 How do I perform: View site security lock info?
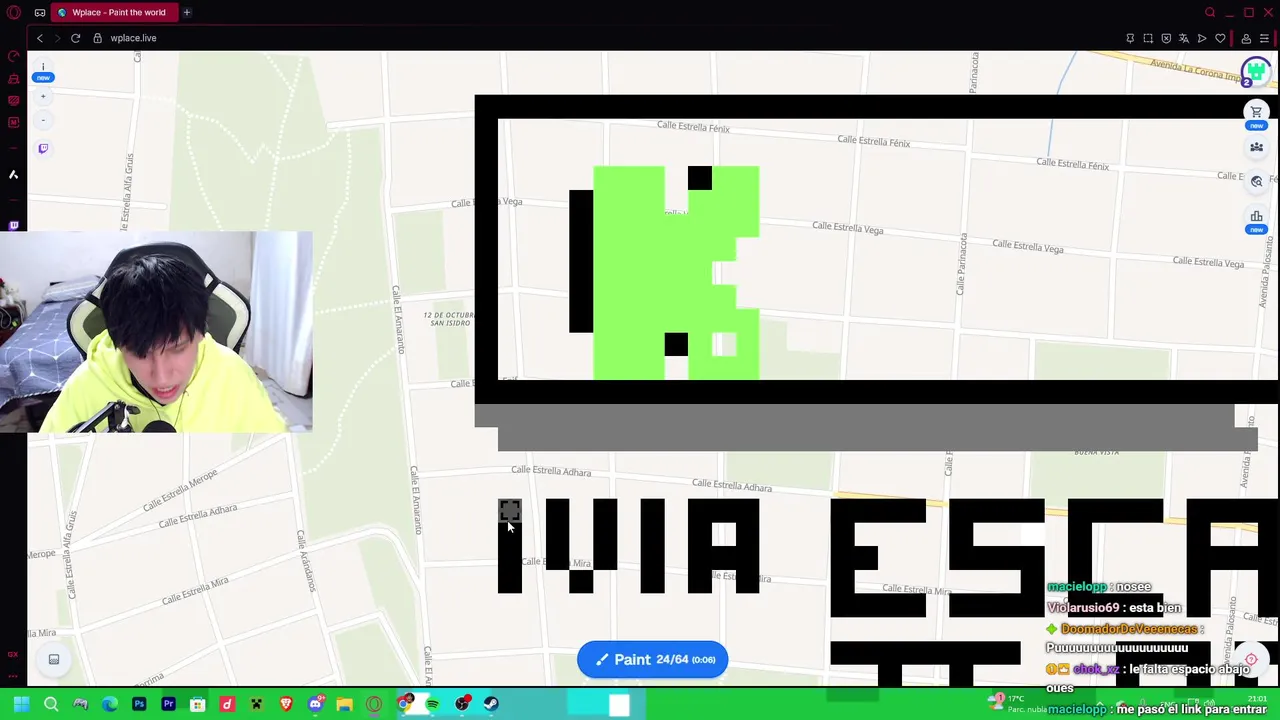[97, 38]
